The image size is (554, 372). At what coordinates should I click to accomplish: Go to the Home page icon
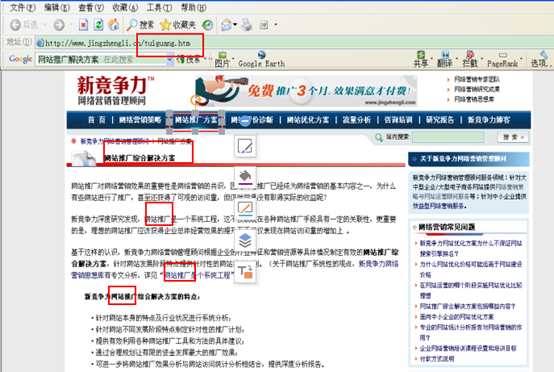pyautogui.click(x=113, y=24)
